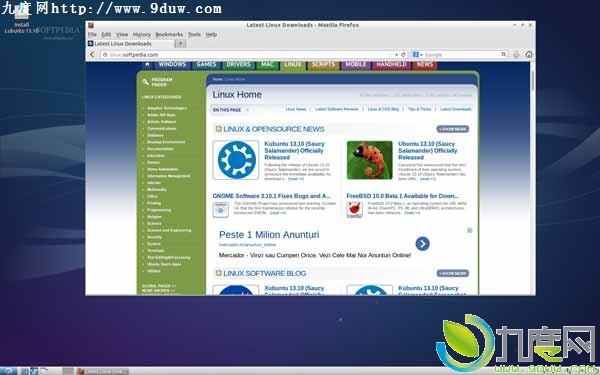Viewport: 600px width, 375px height.
Task: Expand the address bar history dropdown
Action: [396, 55]
